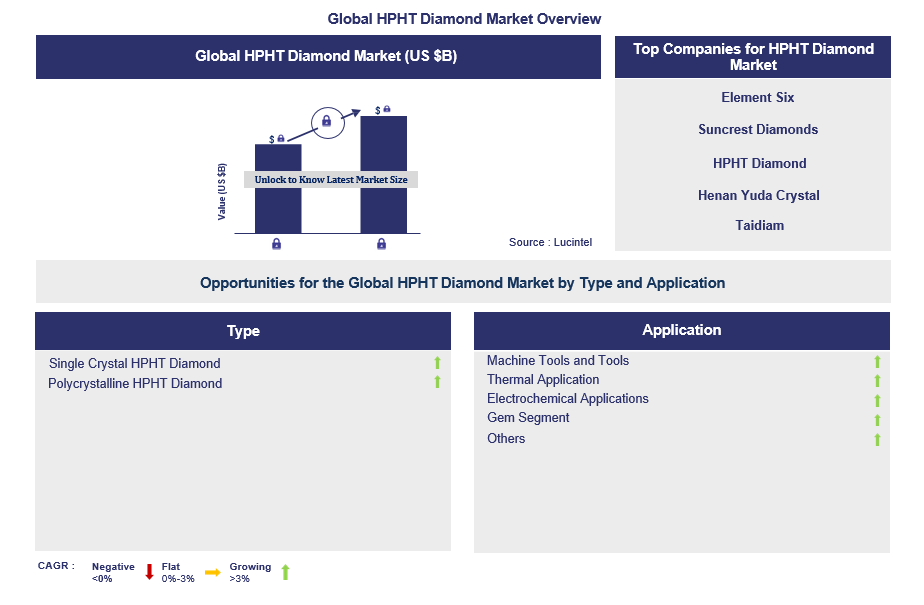Expand the Application panel header

[x=682, y=330]
